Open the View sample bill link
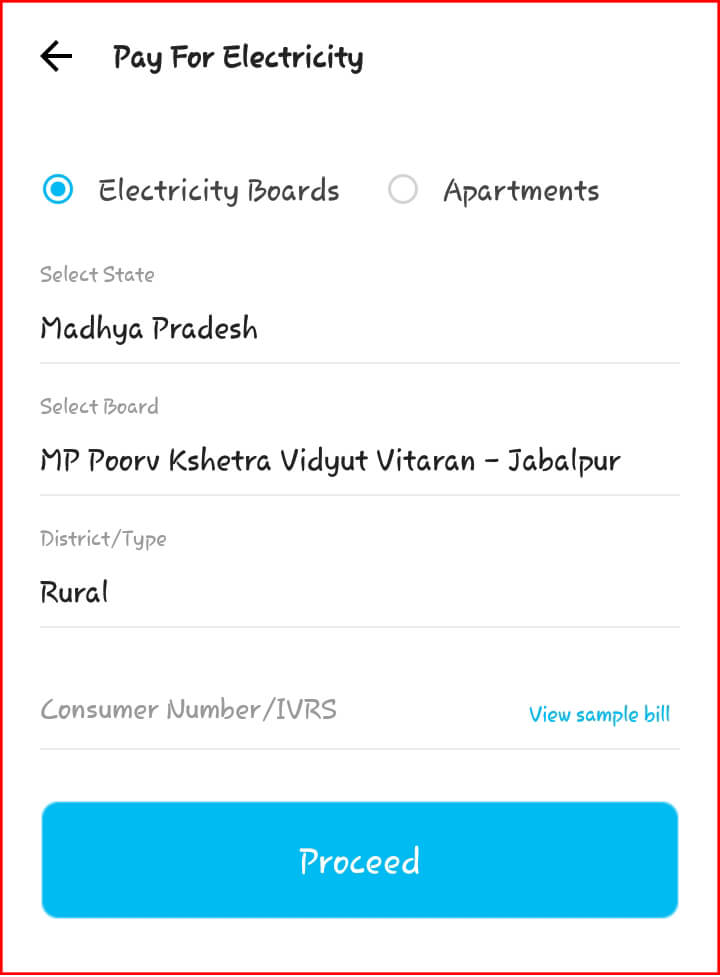Viewport: 720px width, 977px height. point(599,714)
